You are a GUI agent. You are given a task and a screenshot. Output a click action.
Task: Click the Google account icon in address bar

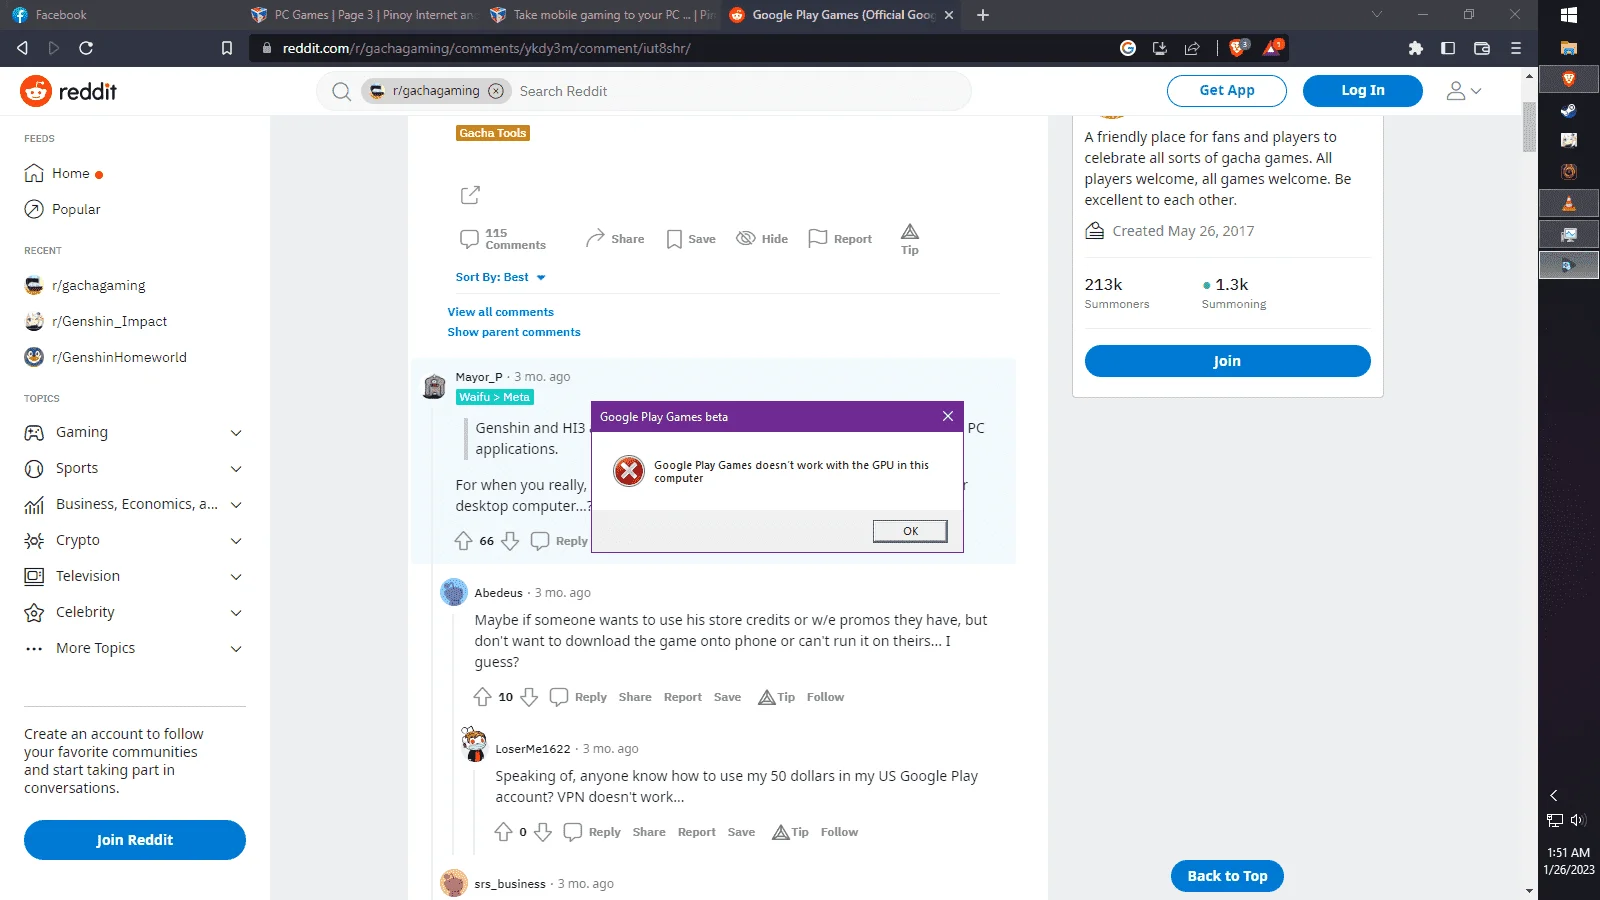pos(1128,48)
